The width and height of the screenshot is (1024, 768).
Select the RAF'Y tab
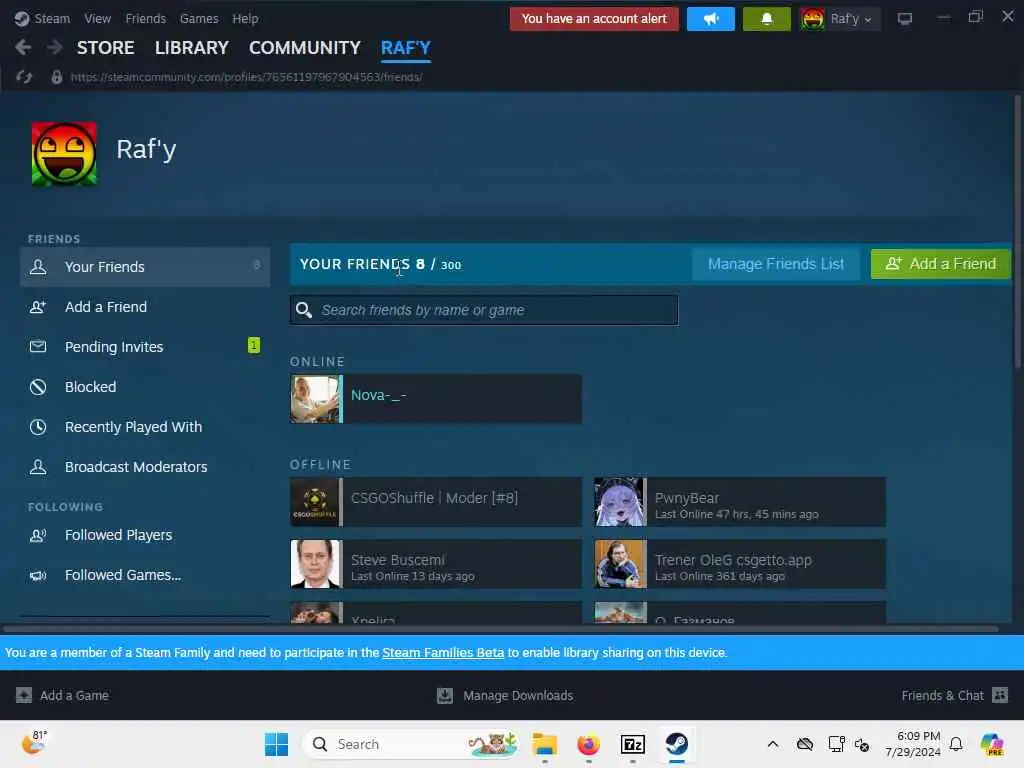(x=406, y=48)
